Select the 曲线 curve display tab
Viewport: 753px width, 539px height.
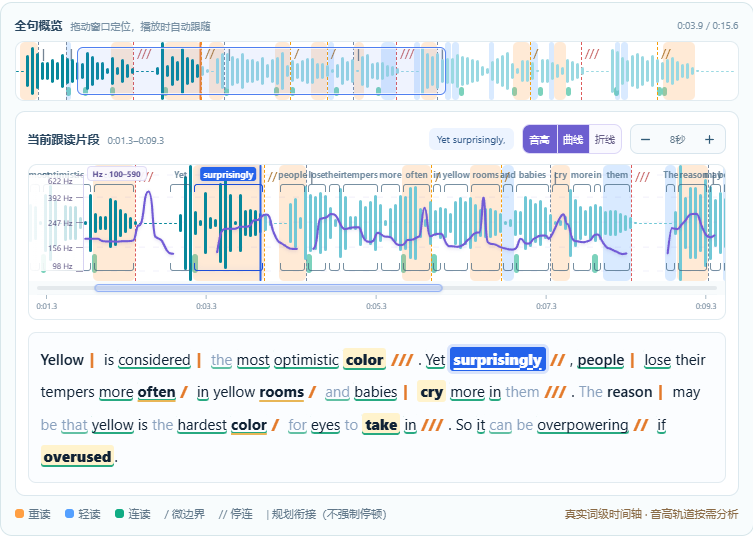[573, 139]
